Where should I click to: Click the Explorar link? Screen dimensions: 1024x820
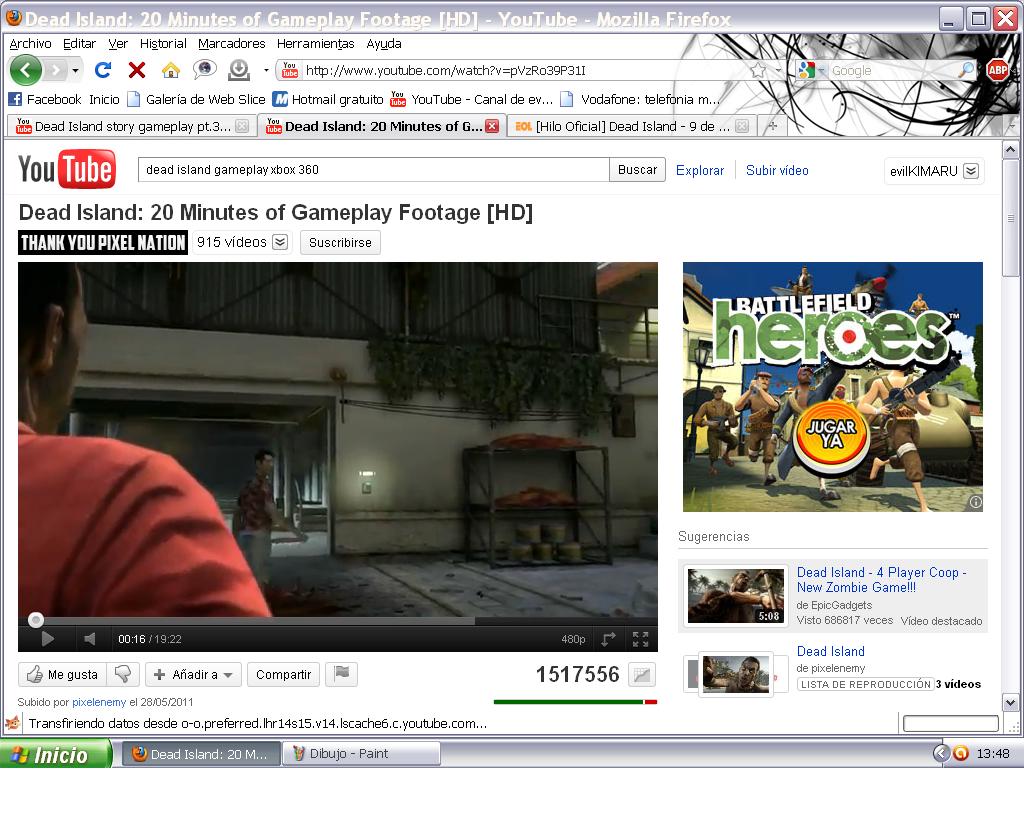point(699,170)
